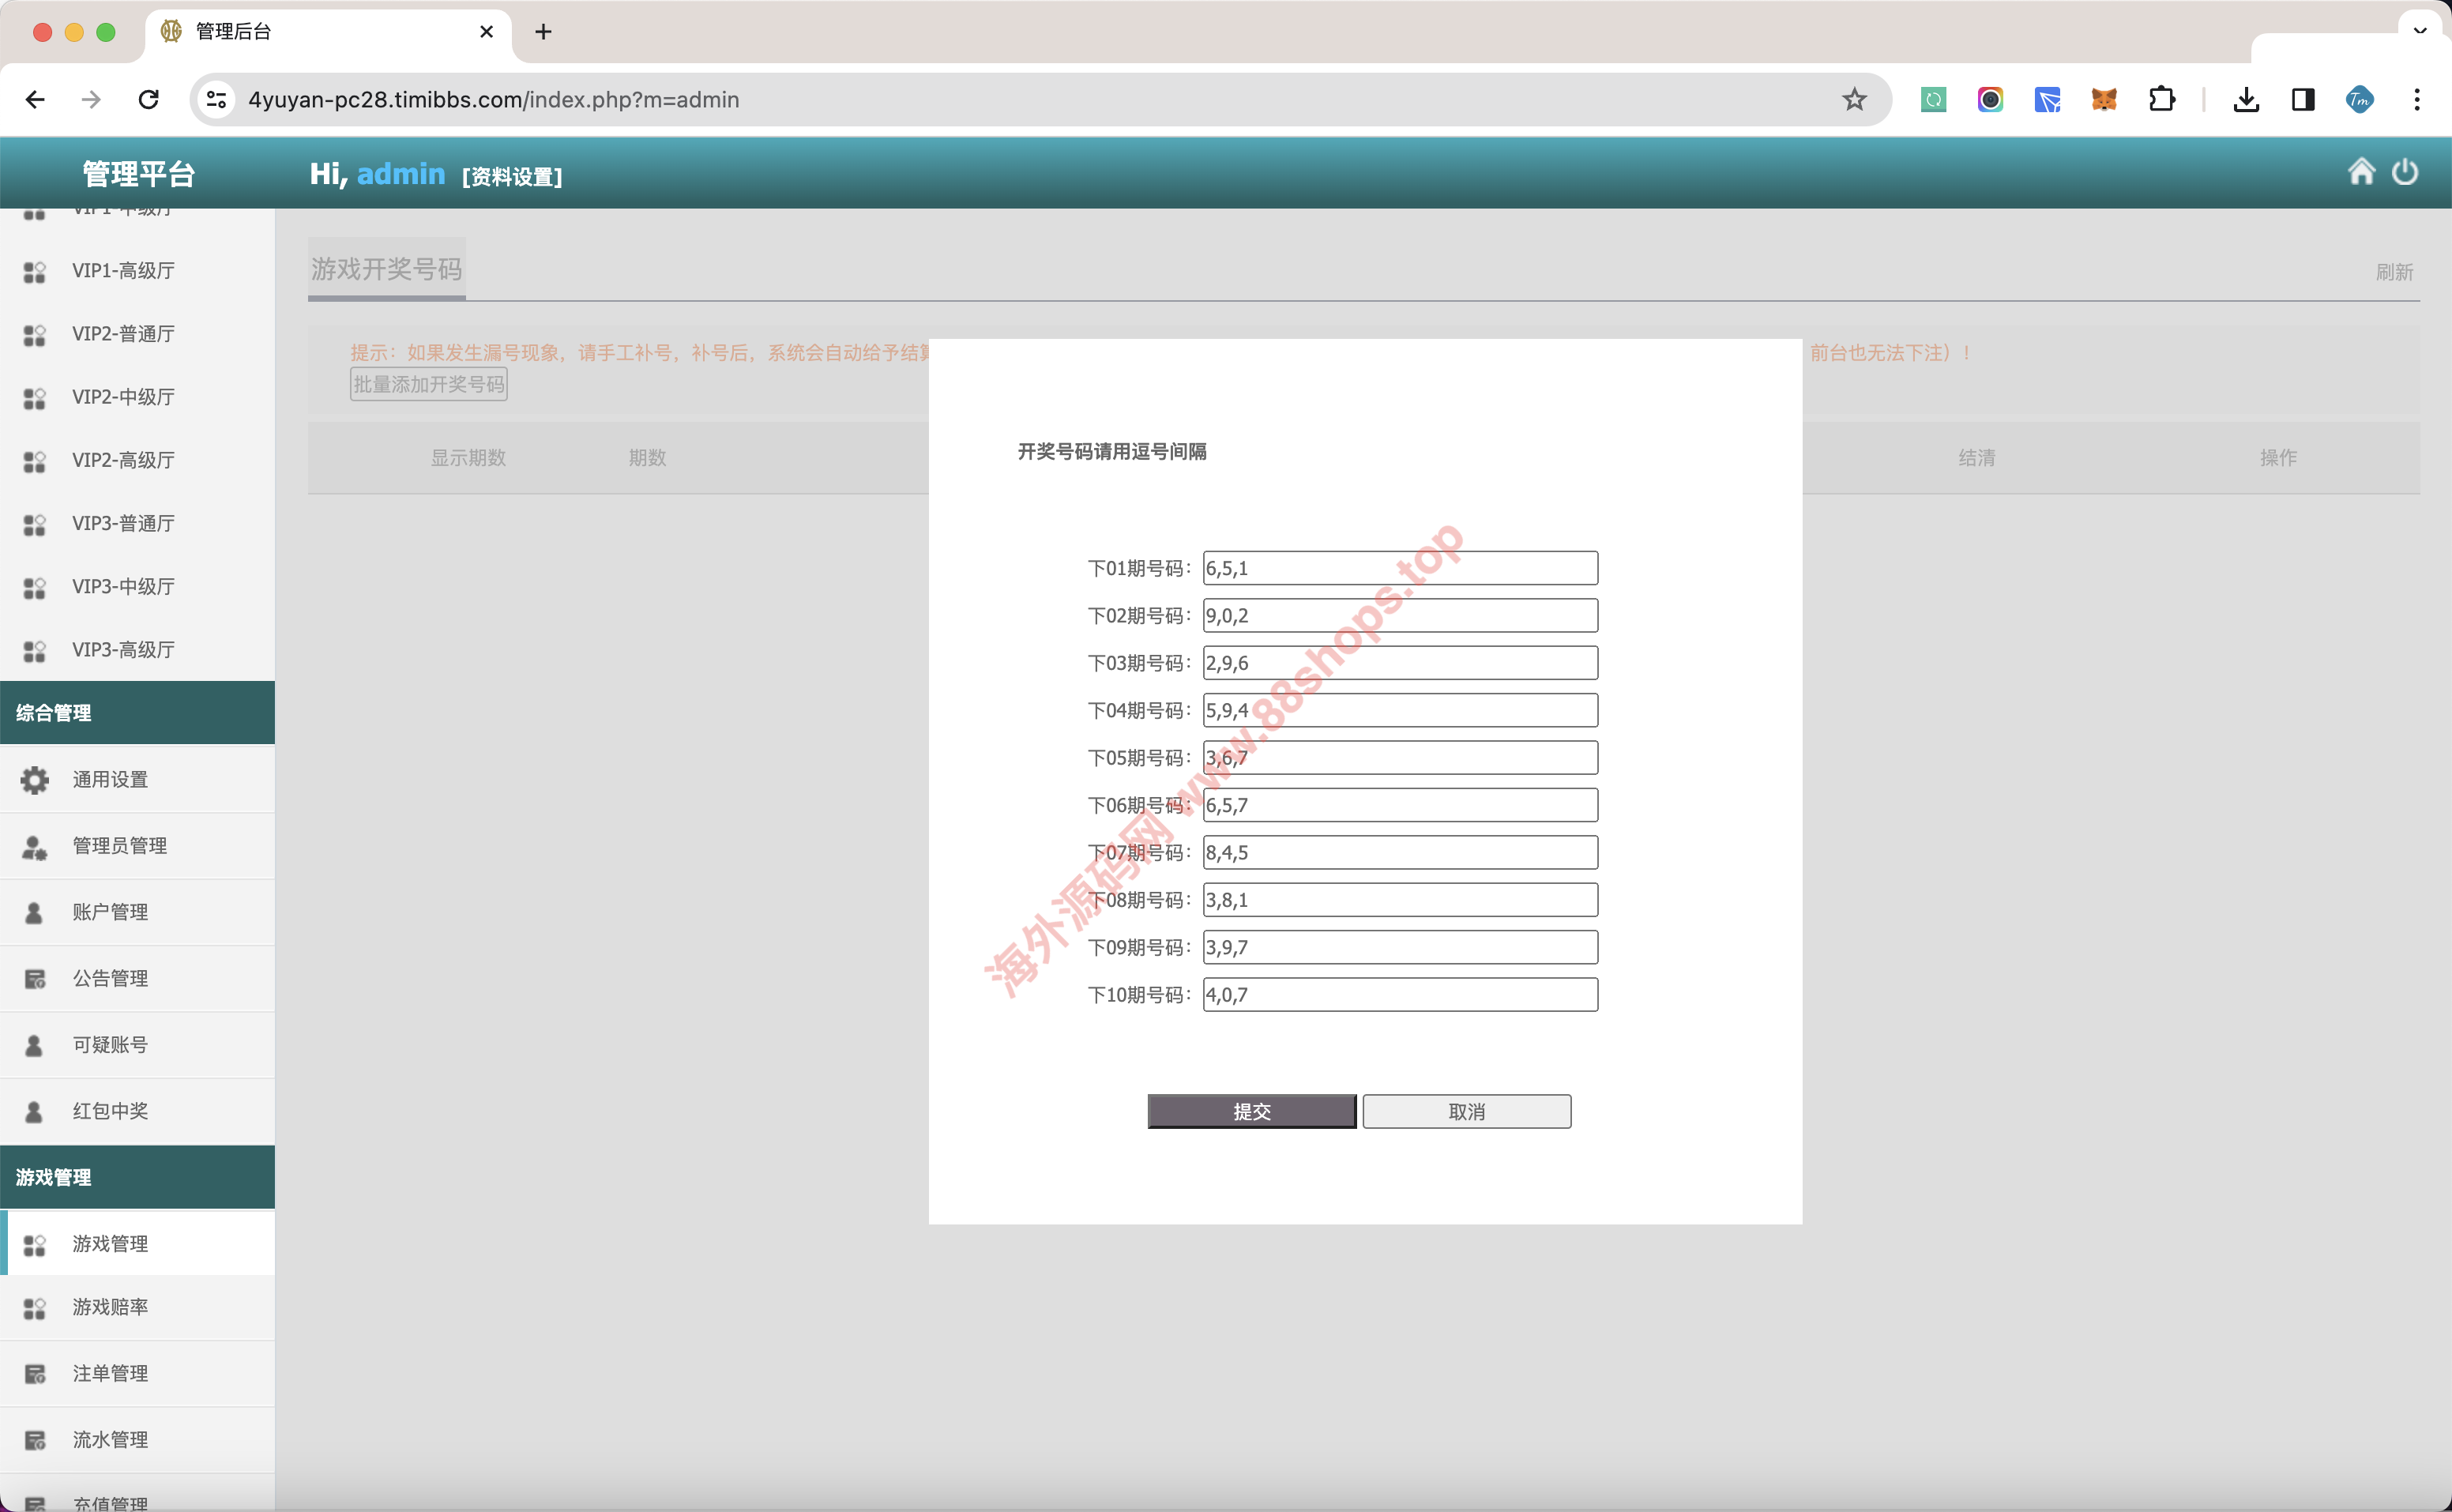Switch to 游戏开奖号码 tab

click(x=386, y=269)
